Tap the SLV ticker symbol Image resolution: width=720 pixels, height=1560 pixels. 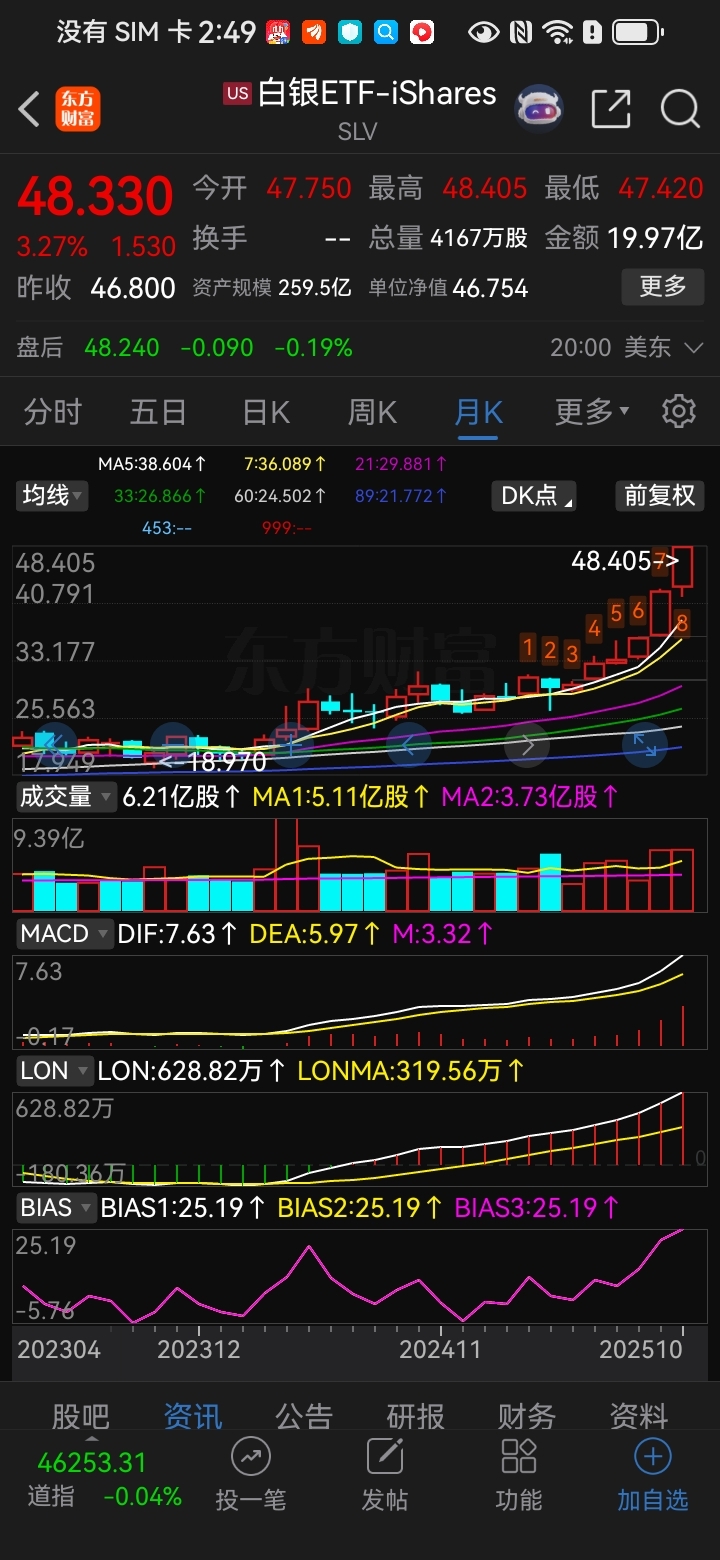click(358, 131)
